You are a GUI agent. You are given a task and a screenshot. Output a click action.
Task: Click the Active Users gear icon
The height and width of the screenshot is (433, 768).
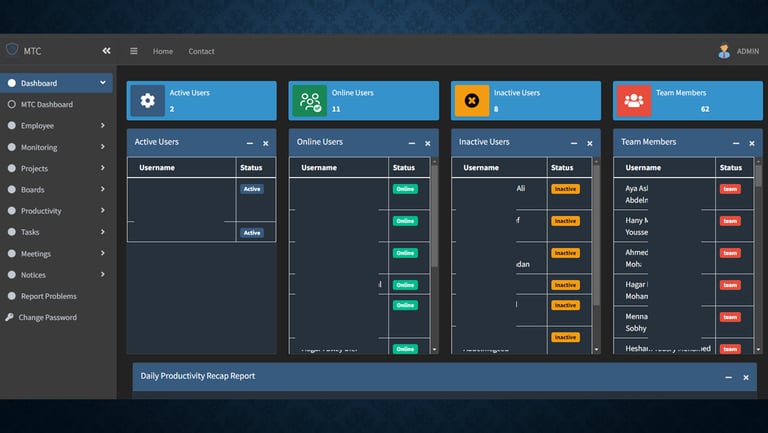[147, 100]
